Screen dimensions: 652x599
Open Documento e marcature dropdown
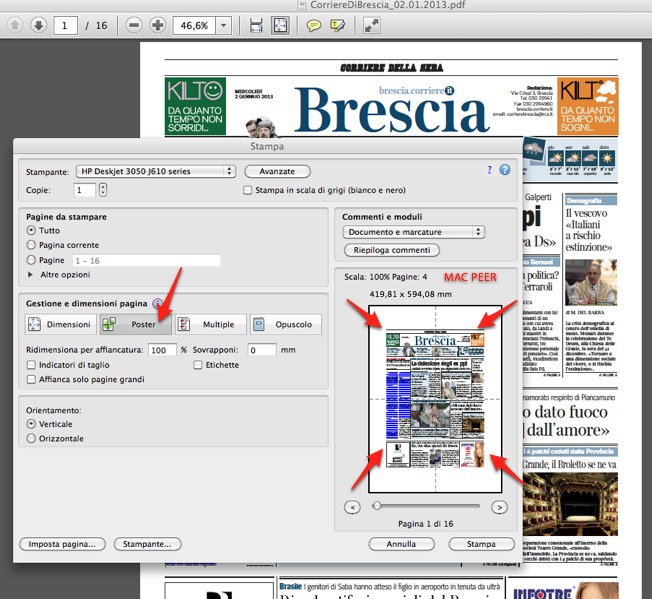tap(414, 232)
